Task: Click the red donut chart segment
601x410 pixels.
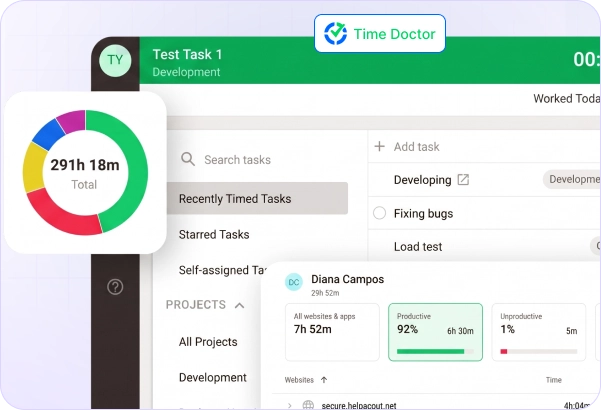Action: (61, 215)
